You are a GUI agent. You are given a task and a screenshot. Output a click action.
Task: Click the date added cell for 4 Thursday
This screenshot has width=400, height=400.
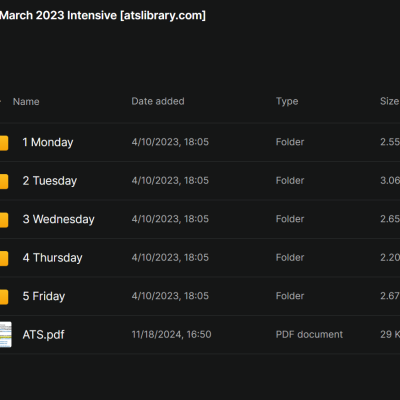[x=170, y=257]
